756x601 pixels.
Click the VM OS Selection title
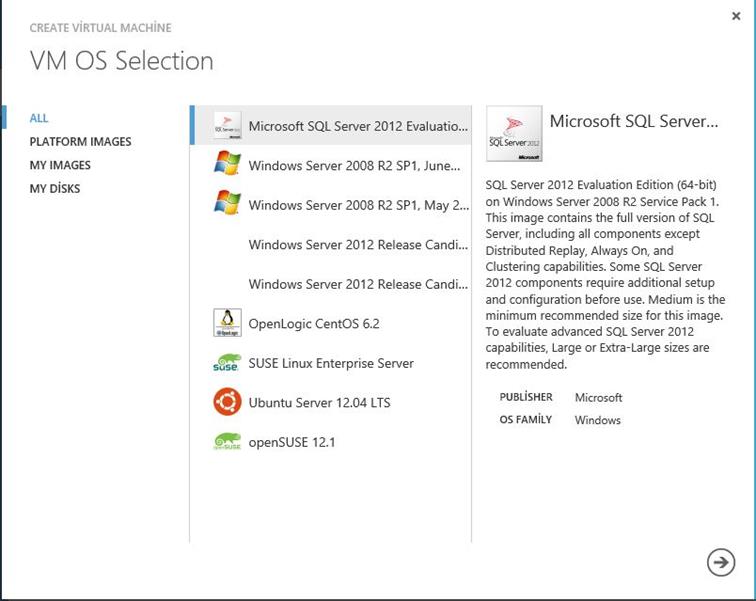coord(122,61)
